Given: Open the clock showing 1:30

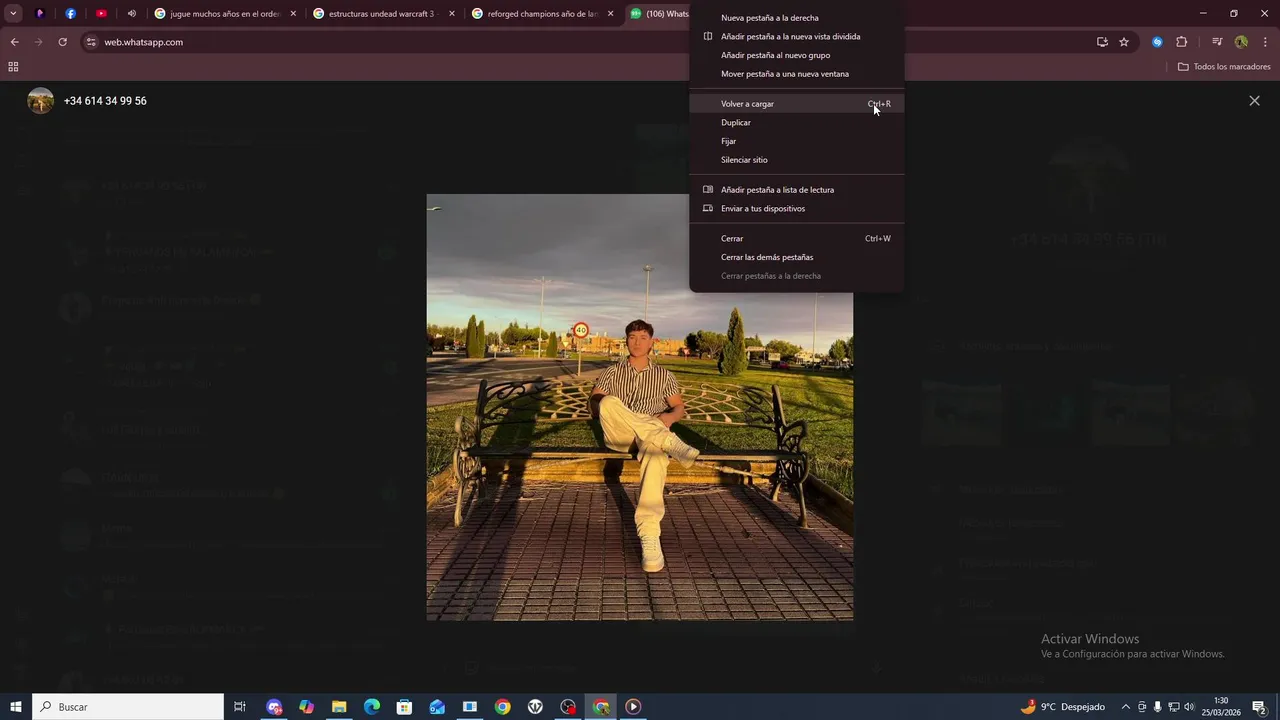Looking at the screenshot, I should 1221,707.
